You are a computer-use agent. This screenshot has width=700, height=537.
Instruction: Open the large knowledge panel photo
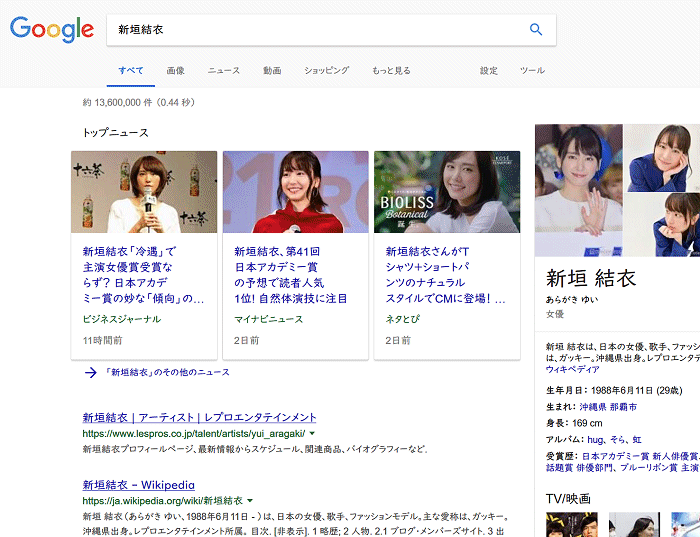click(579, 191)
